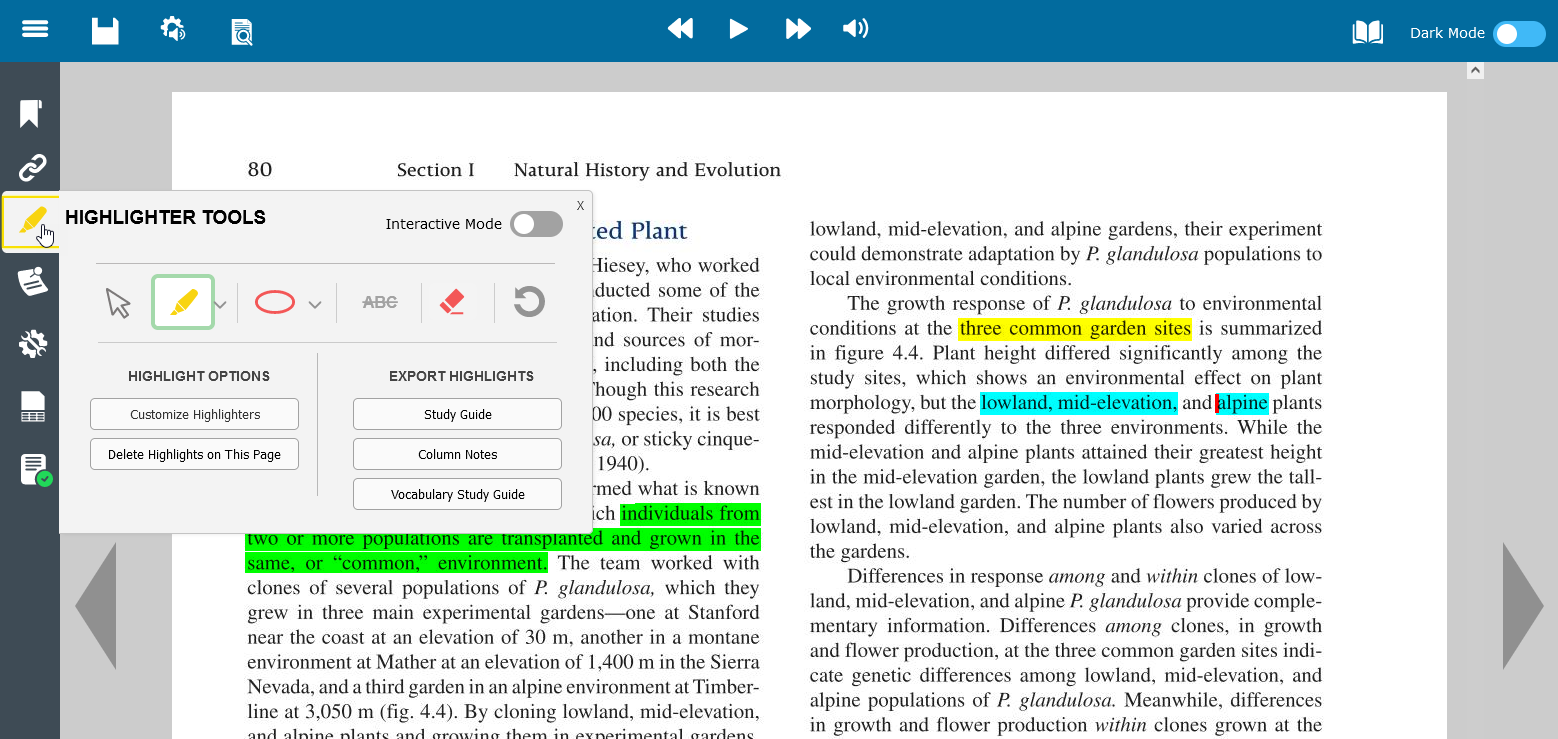Expand the red ellipse shape dropdown

point(314,304)
